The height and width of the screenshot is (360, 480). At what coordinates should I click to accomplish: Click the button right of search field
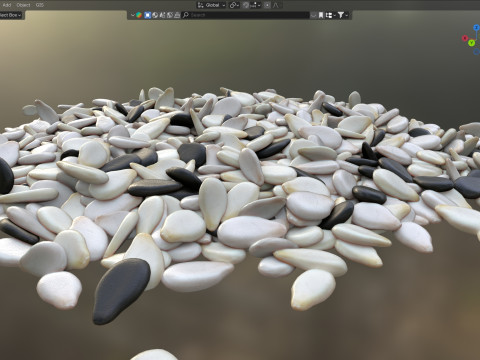[313, 15]
